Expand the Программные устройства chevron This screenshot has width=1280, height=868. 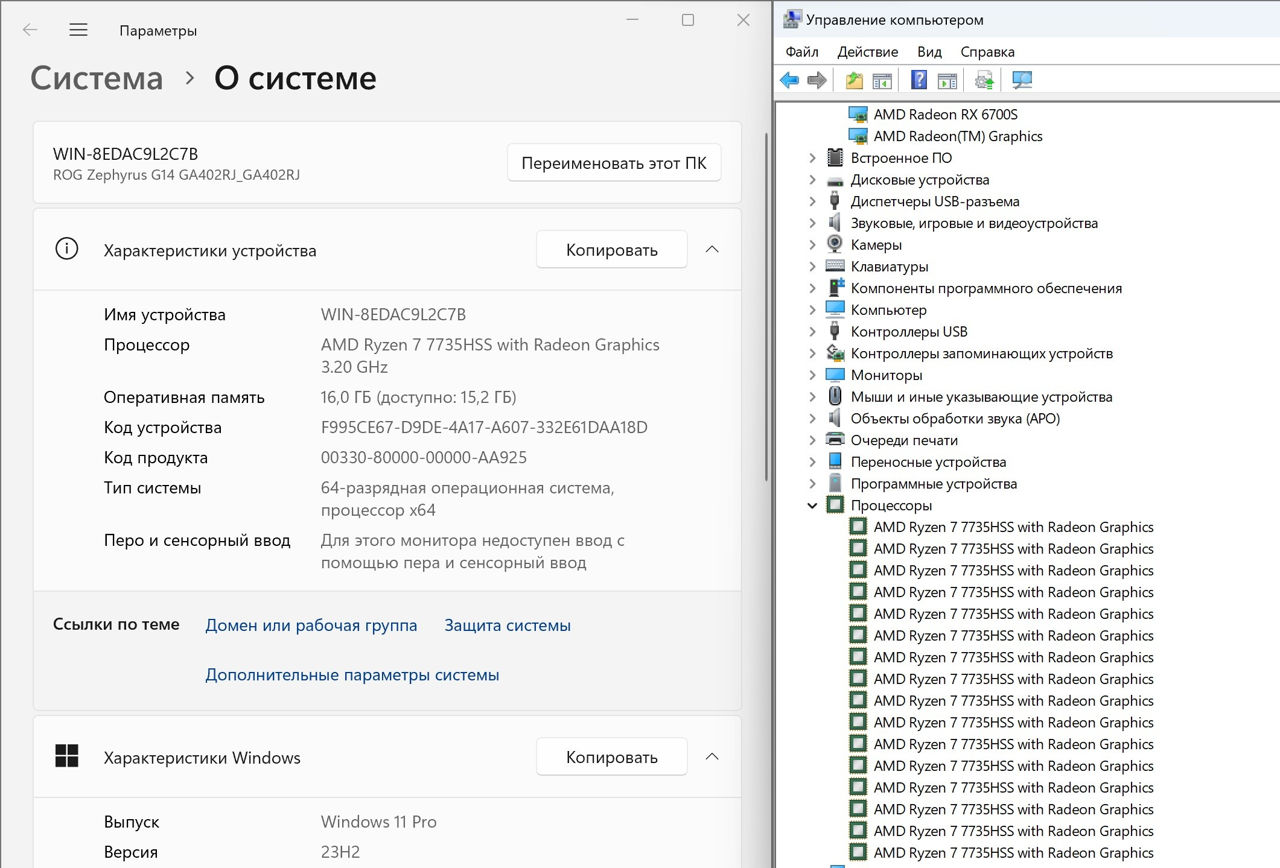(x=812, y=484)
